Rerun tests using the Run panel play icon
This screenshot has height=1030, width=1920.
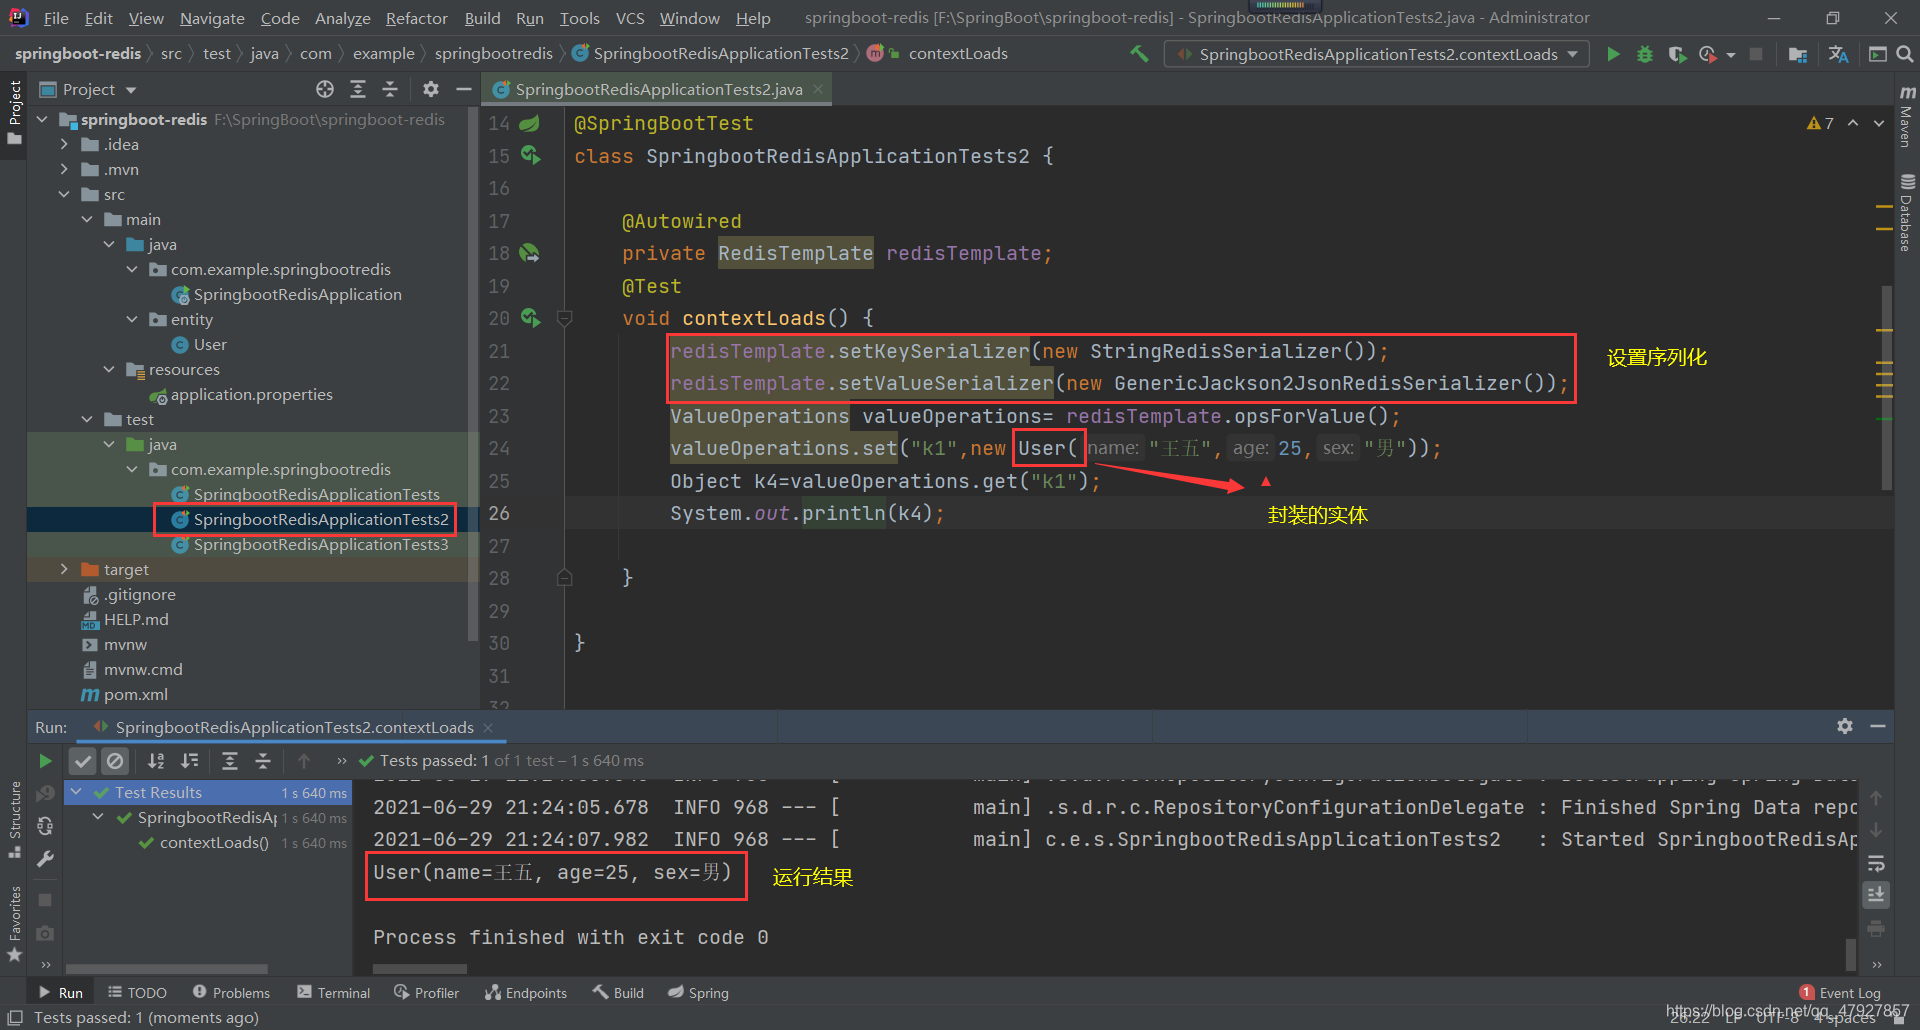(x=45, y=761)
